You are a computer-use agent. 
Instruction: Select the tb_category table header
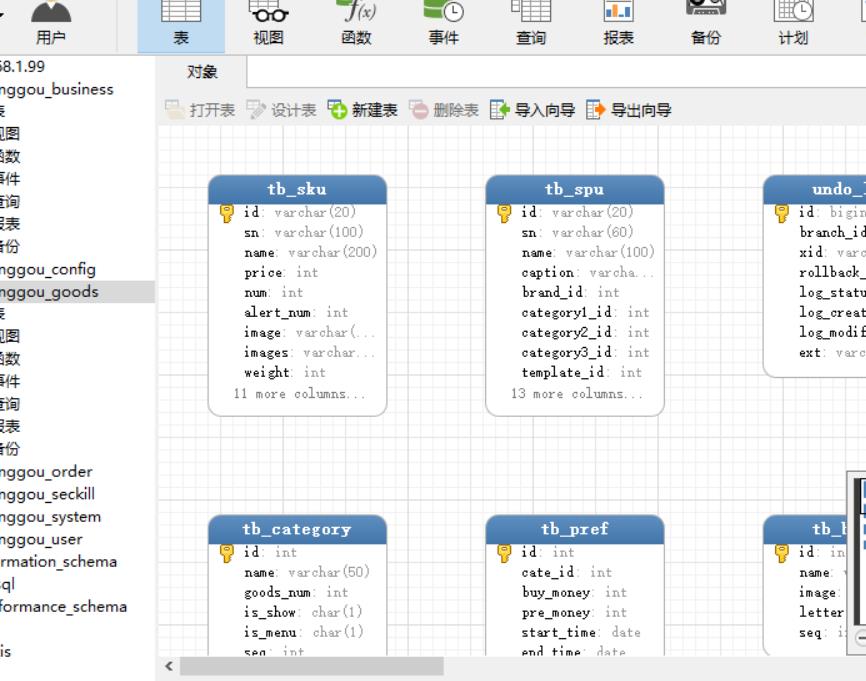(297, 529)
